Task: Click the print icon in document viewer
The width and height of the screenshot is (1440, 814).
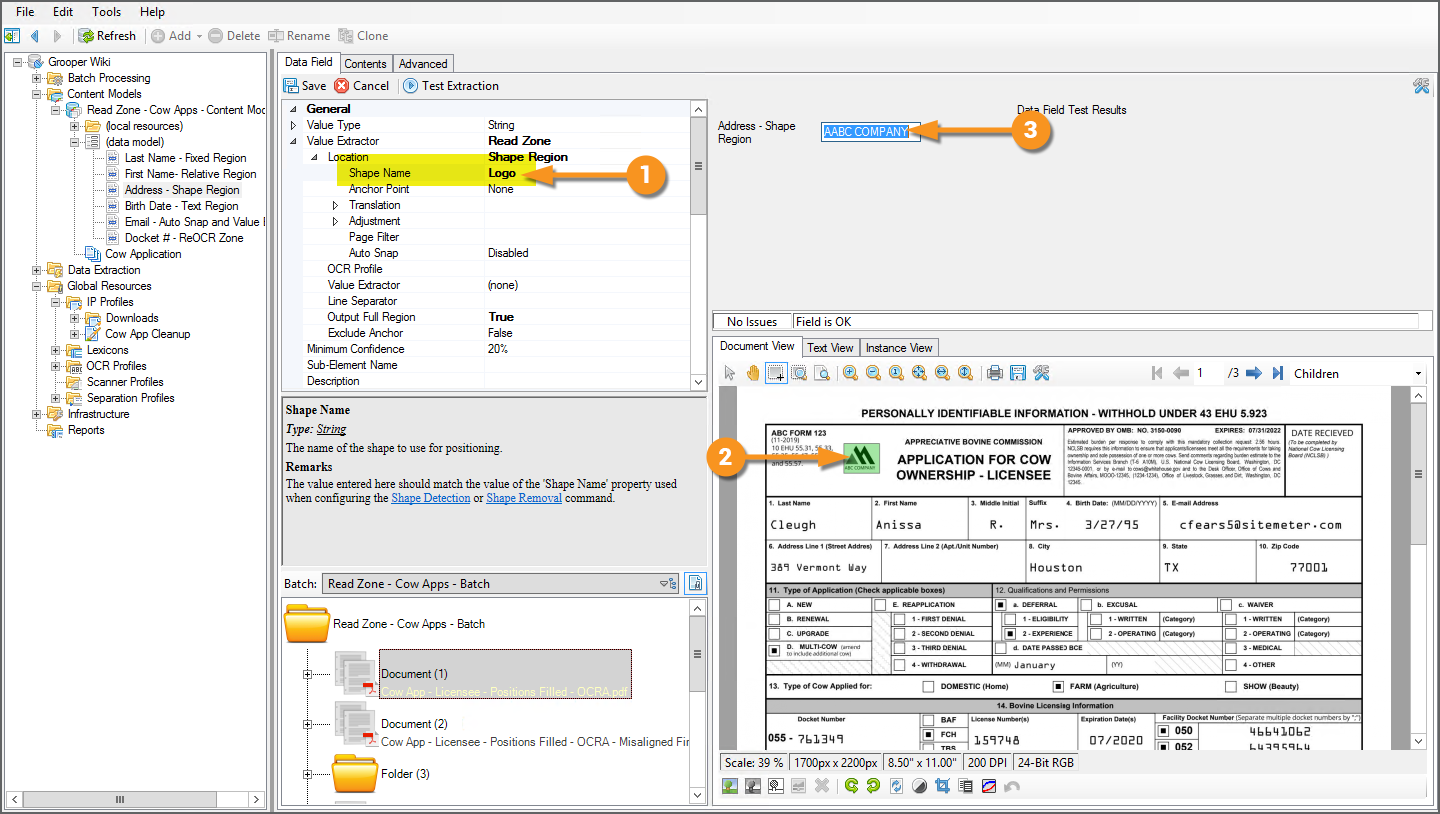Action: [995, 373]
